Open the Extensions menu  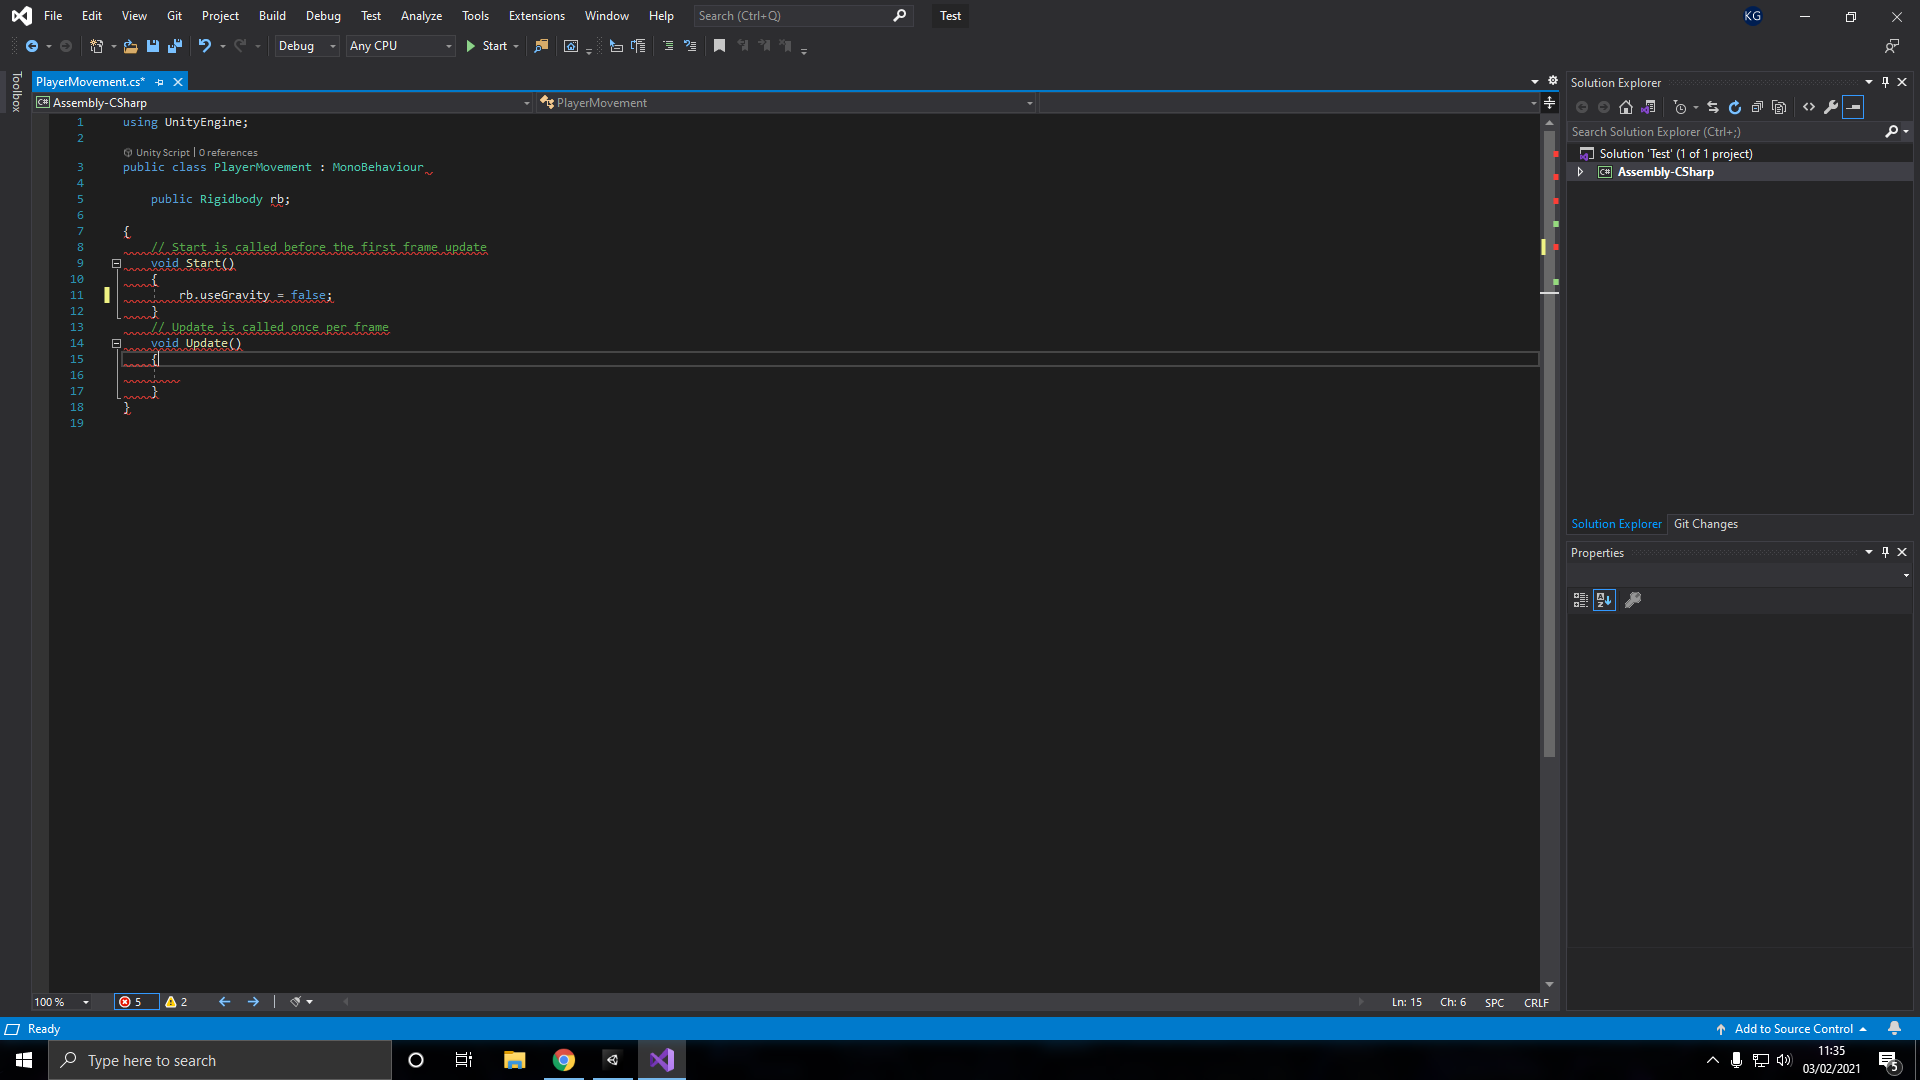coord(536,16)
